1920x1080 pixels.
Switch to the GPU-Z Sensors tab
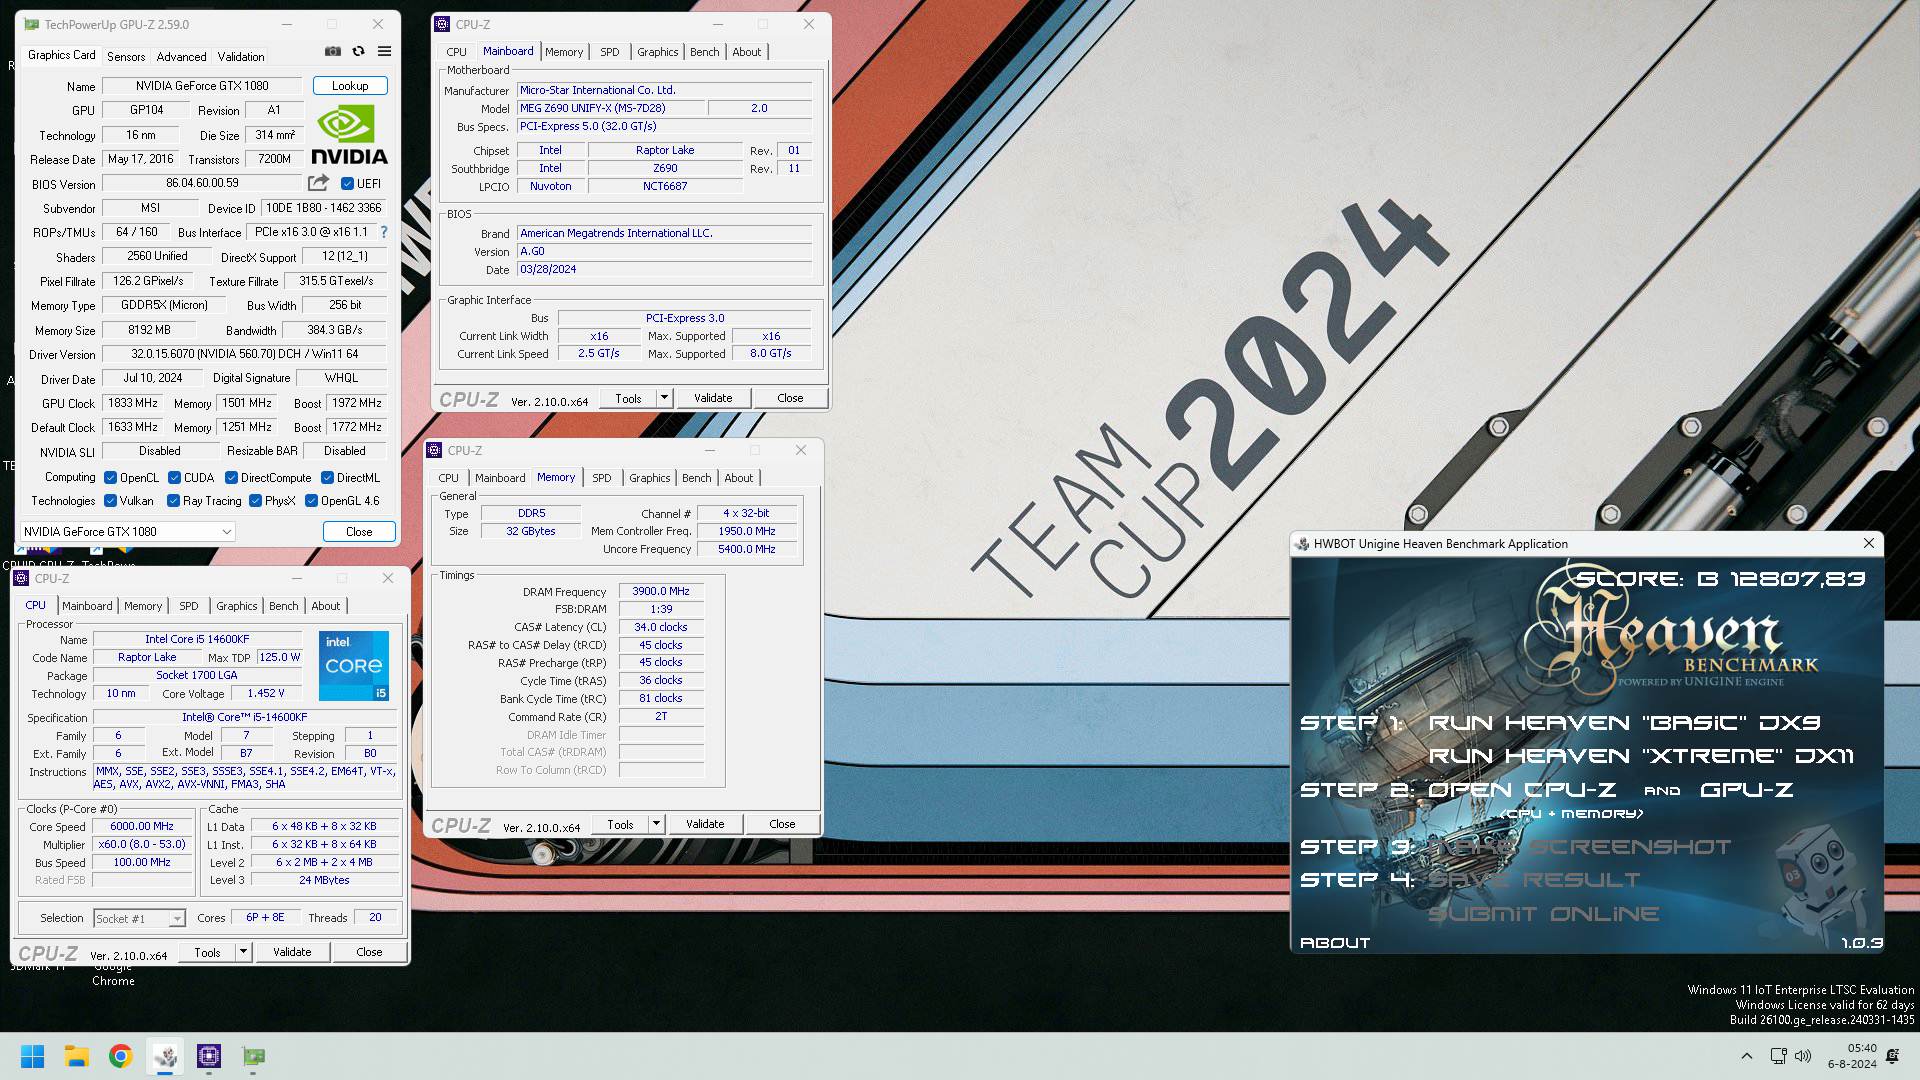click(126, 57)
